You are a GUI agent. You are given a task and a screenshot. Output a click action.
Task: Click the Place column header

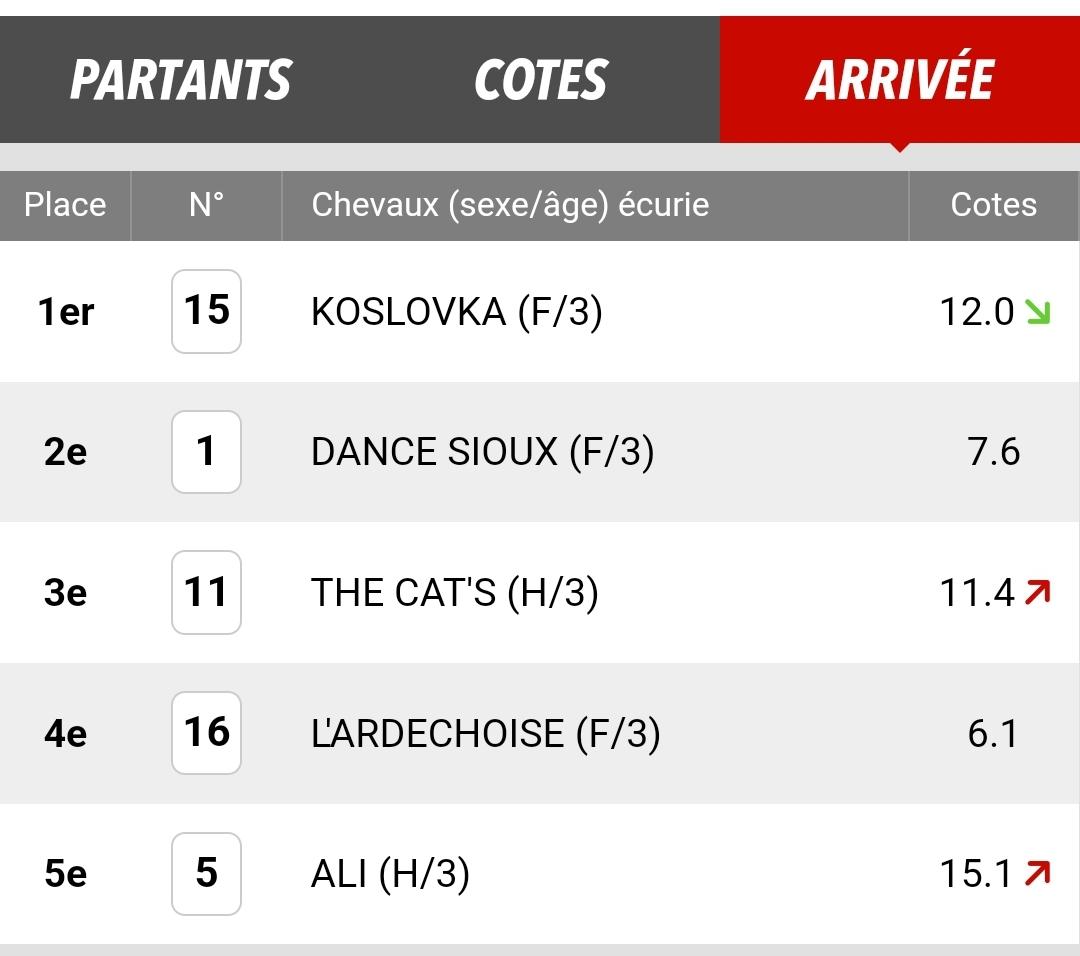click(65, 205)
